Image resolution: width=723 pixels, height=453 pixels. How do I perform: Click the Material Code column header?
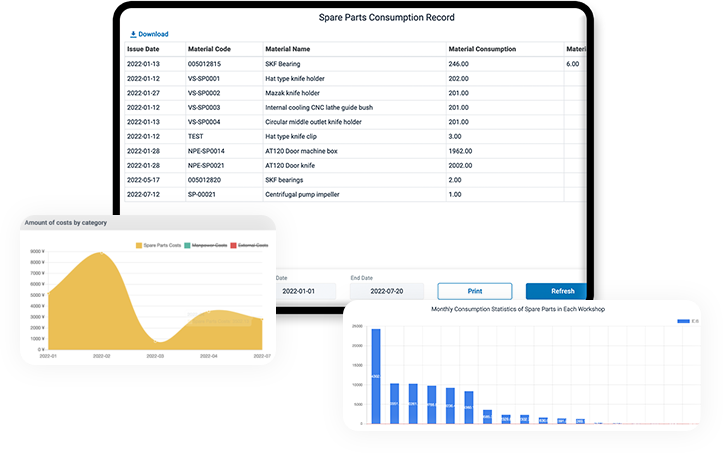pyautogui.click(x=209, y=48)
